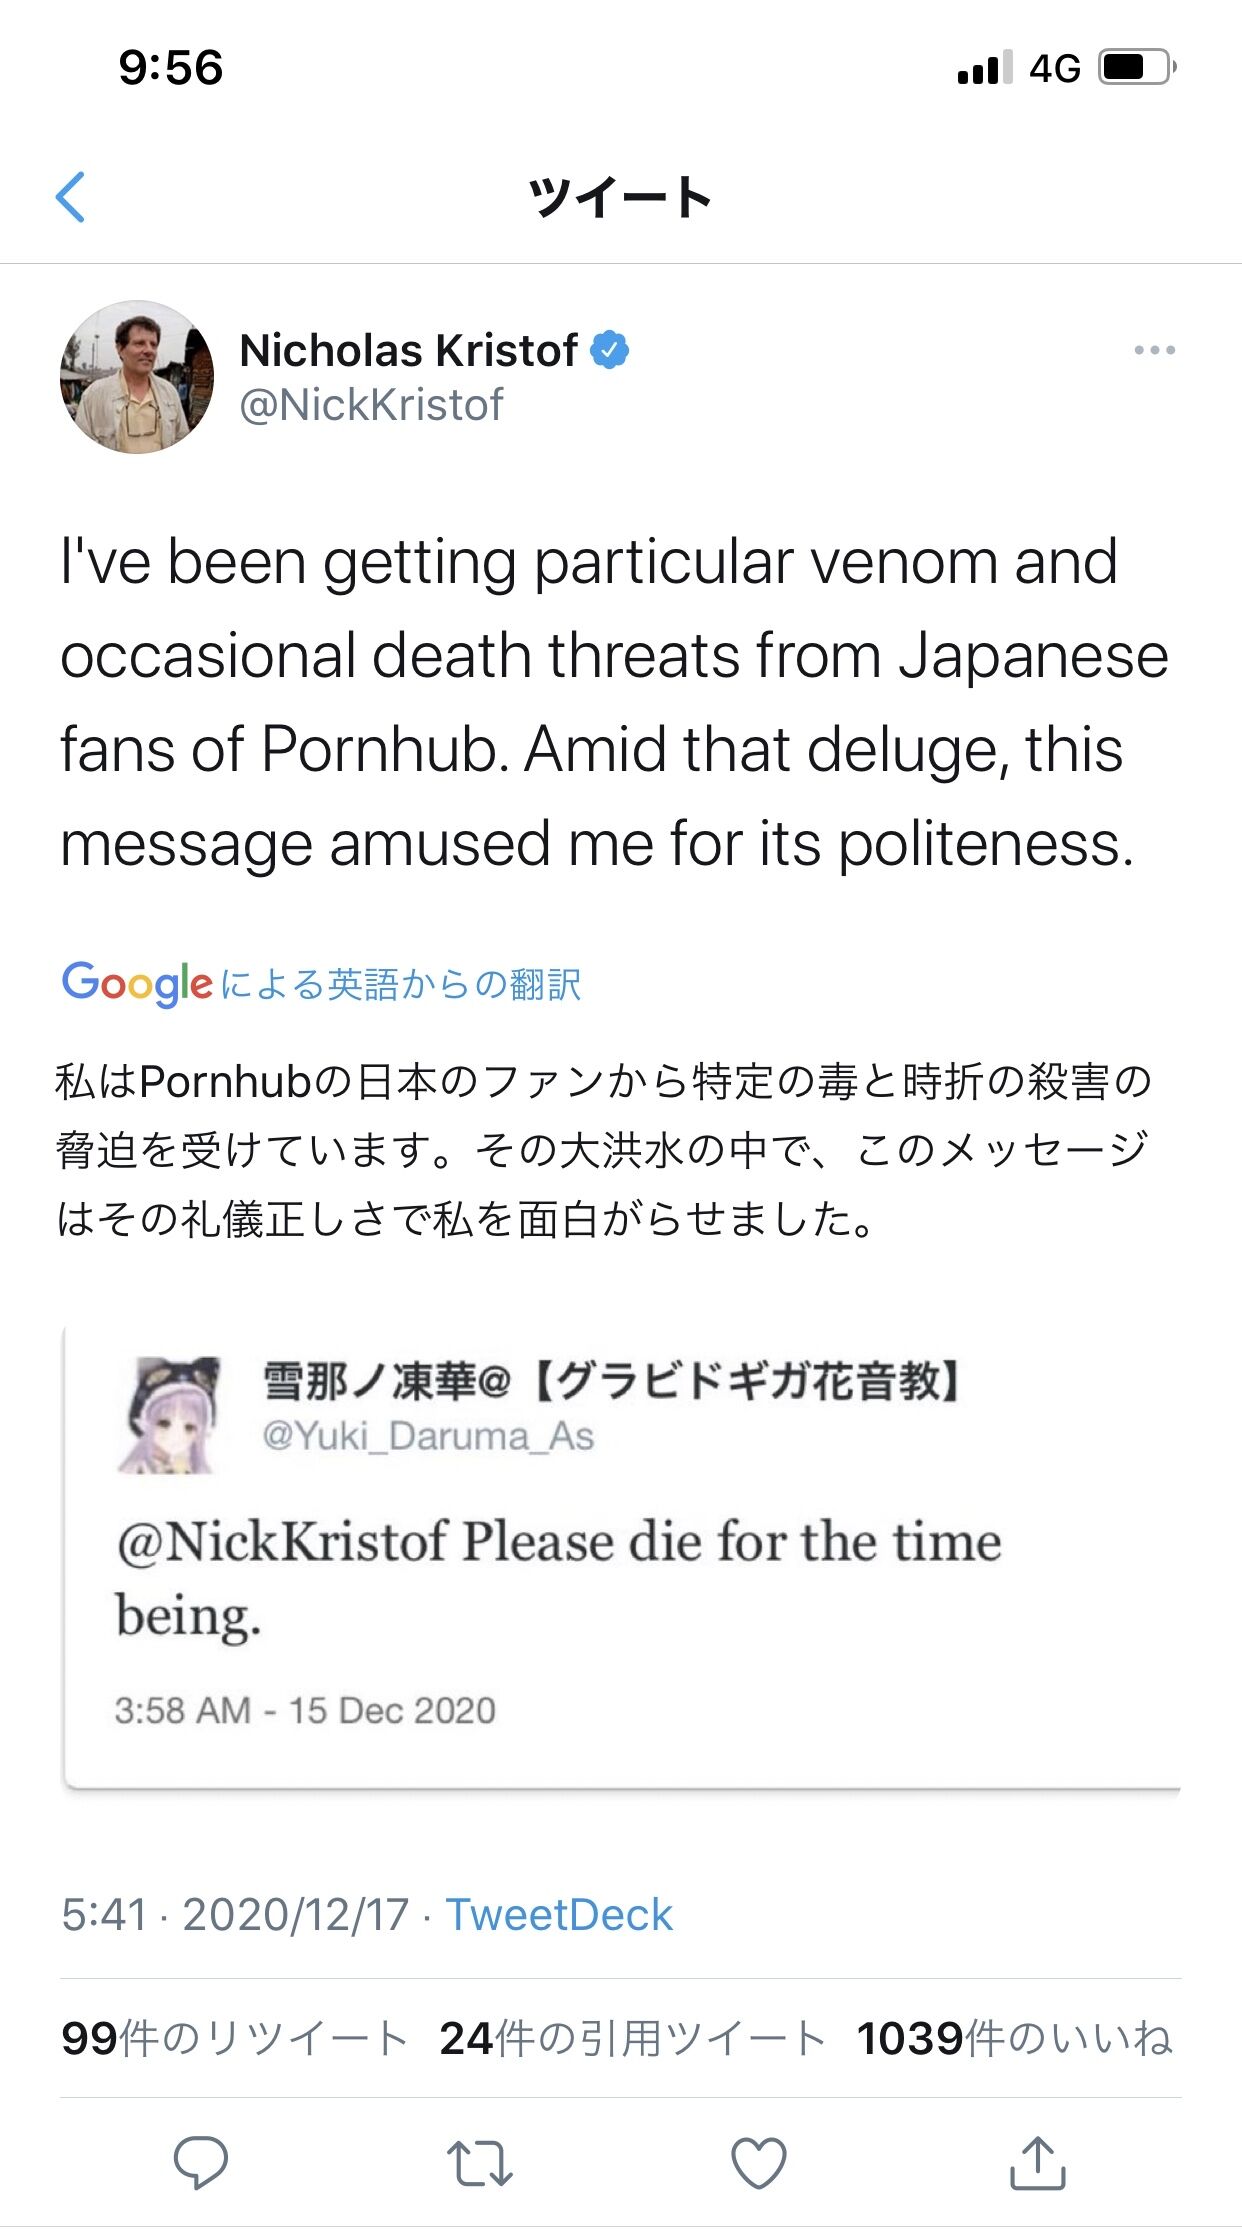Tap the Google translation attribution link

pyautogui.click(x=321, y=984)
